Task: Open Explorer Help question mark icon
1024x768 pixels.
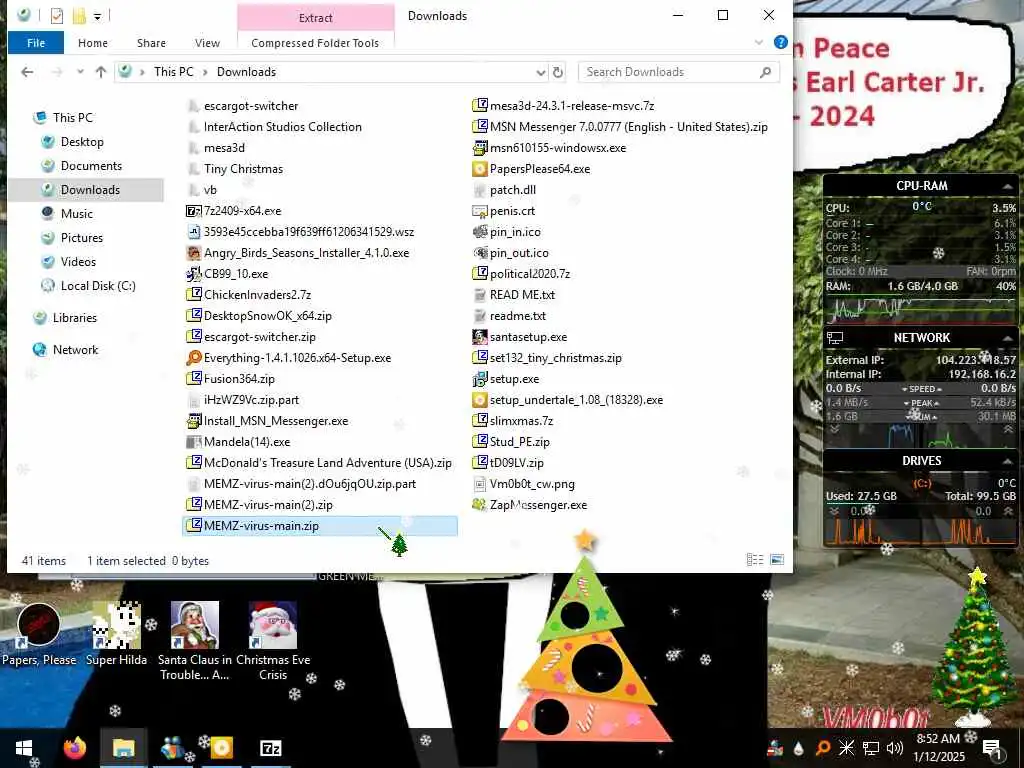Action: (780, 42)
